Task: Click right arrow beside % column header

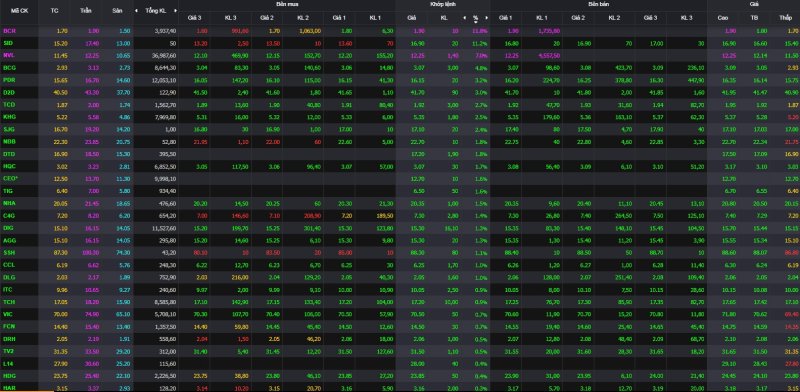Action: pos(486,18)
